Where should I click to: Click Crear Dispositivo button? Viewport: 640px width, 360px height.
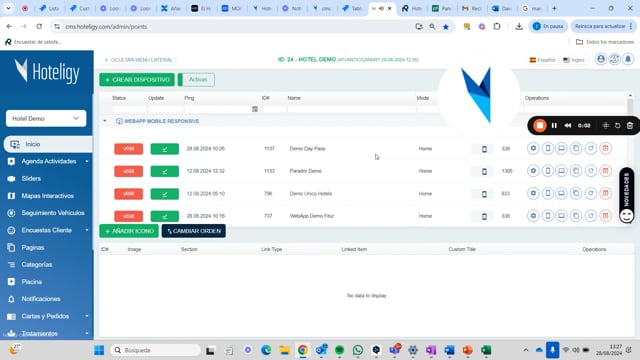[137, 80]
